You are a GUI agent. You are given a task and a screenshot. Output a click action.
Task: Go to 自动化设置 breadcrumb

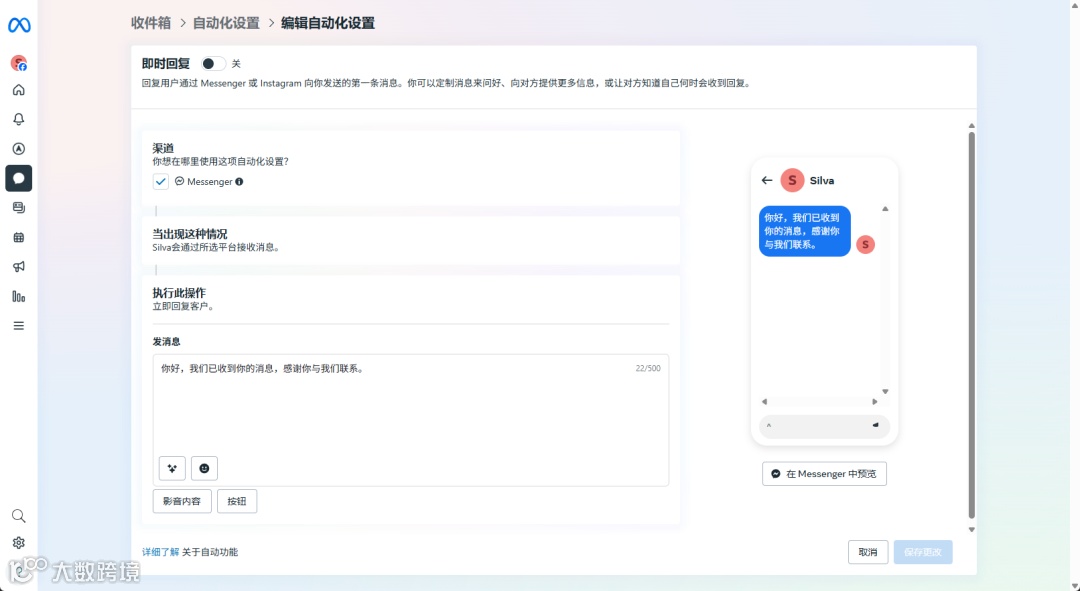click(x=226, y=23)
